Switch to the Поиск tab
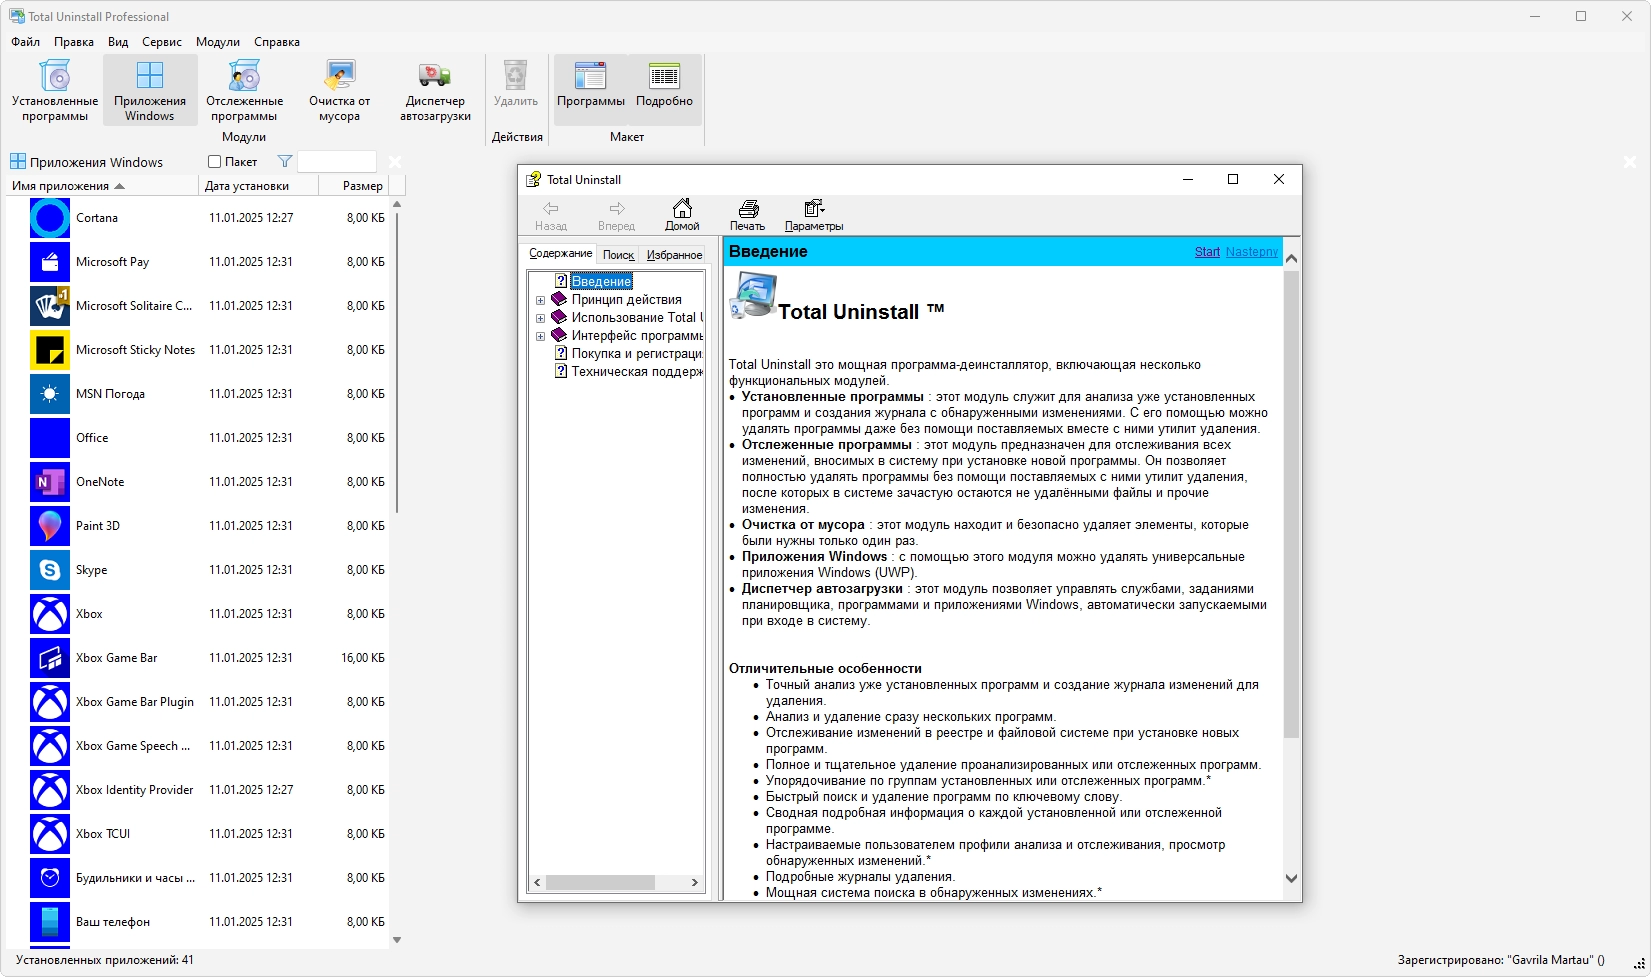The width and height of the screenshot is (1651, 977). click(x=618, y=255)
